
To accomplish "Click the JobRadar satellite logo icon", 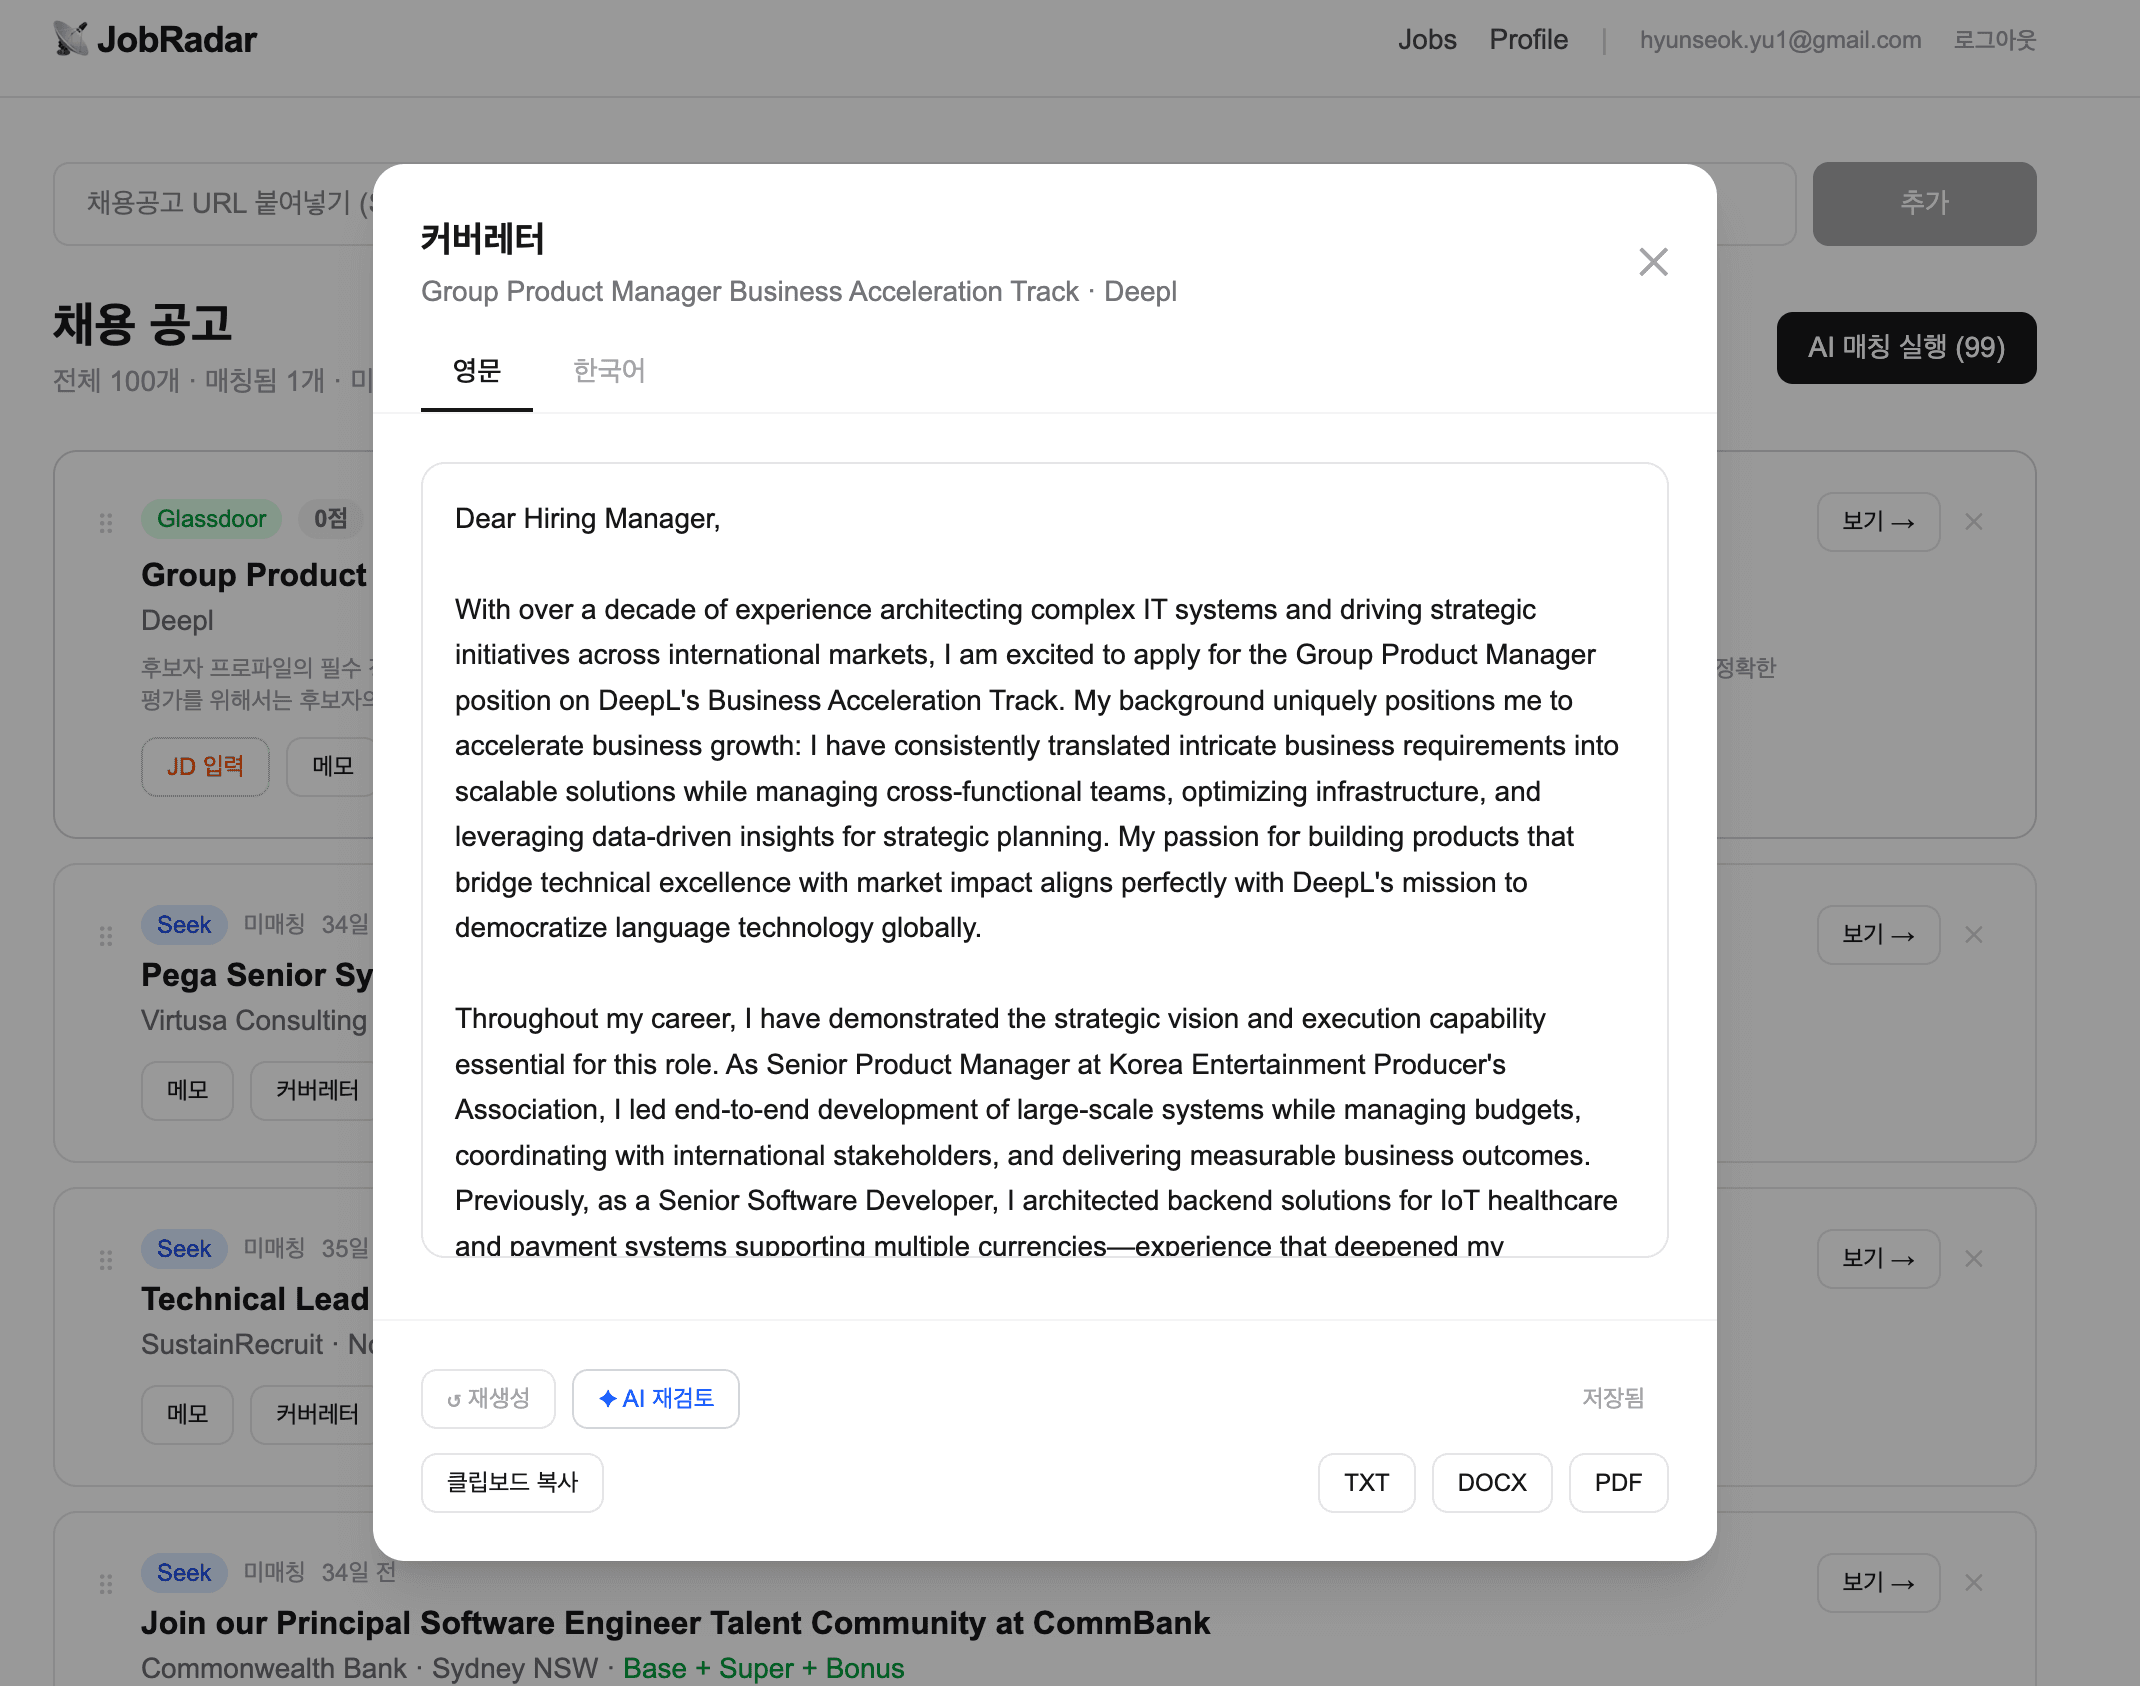I will point(70,39).
